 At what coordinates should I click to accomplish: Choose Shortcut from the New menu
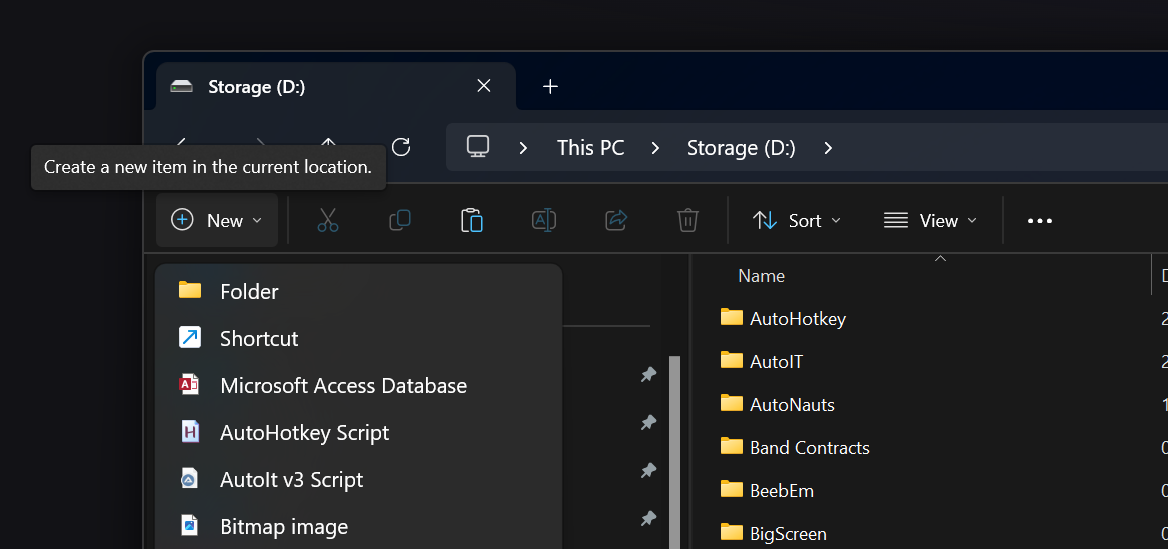[358, 338]
